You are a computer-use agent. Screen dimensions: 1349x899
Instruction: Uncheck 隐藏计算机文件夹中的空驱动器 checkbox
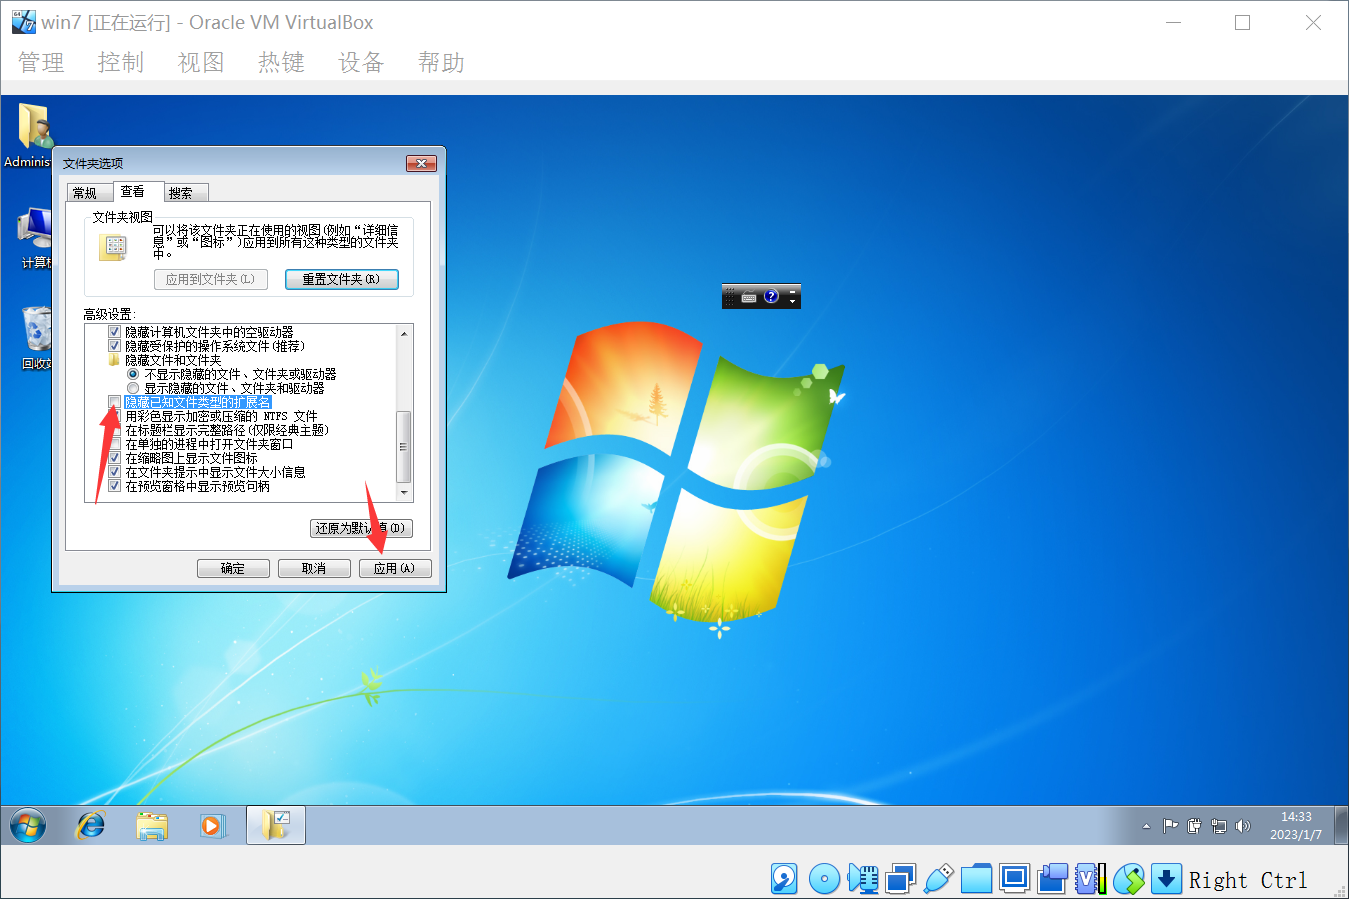114,332
